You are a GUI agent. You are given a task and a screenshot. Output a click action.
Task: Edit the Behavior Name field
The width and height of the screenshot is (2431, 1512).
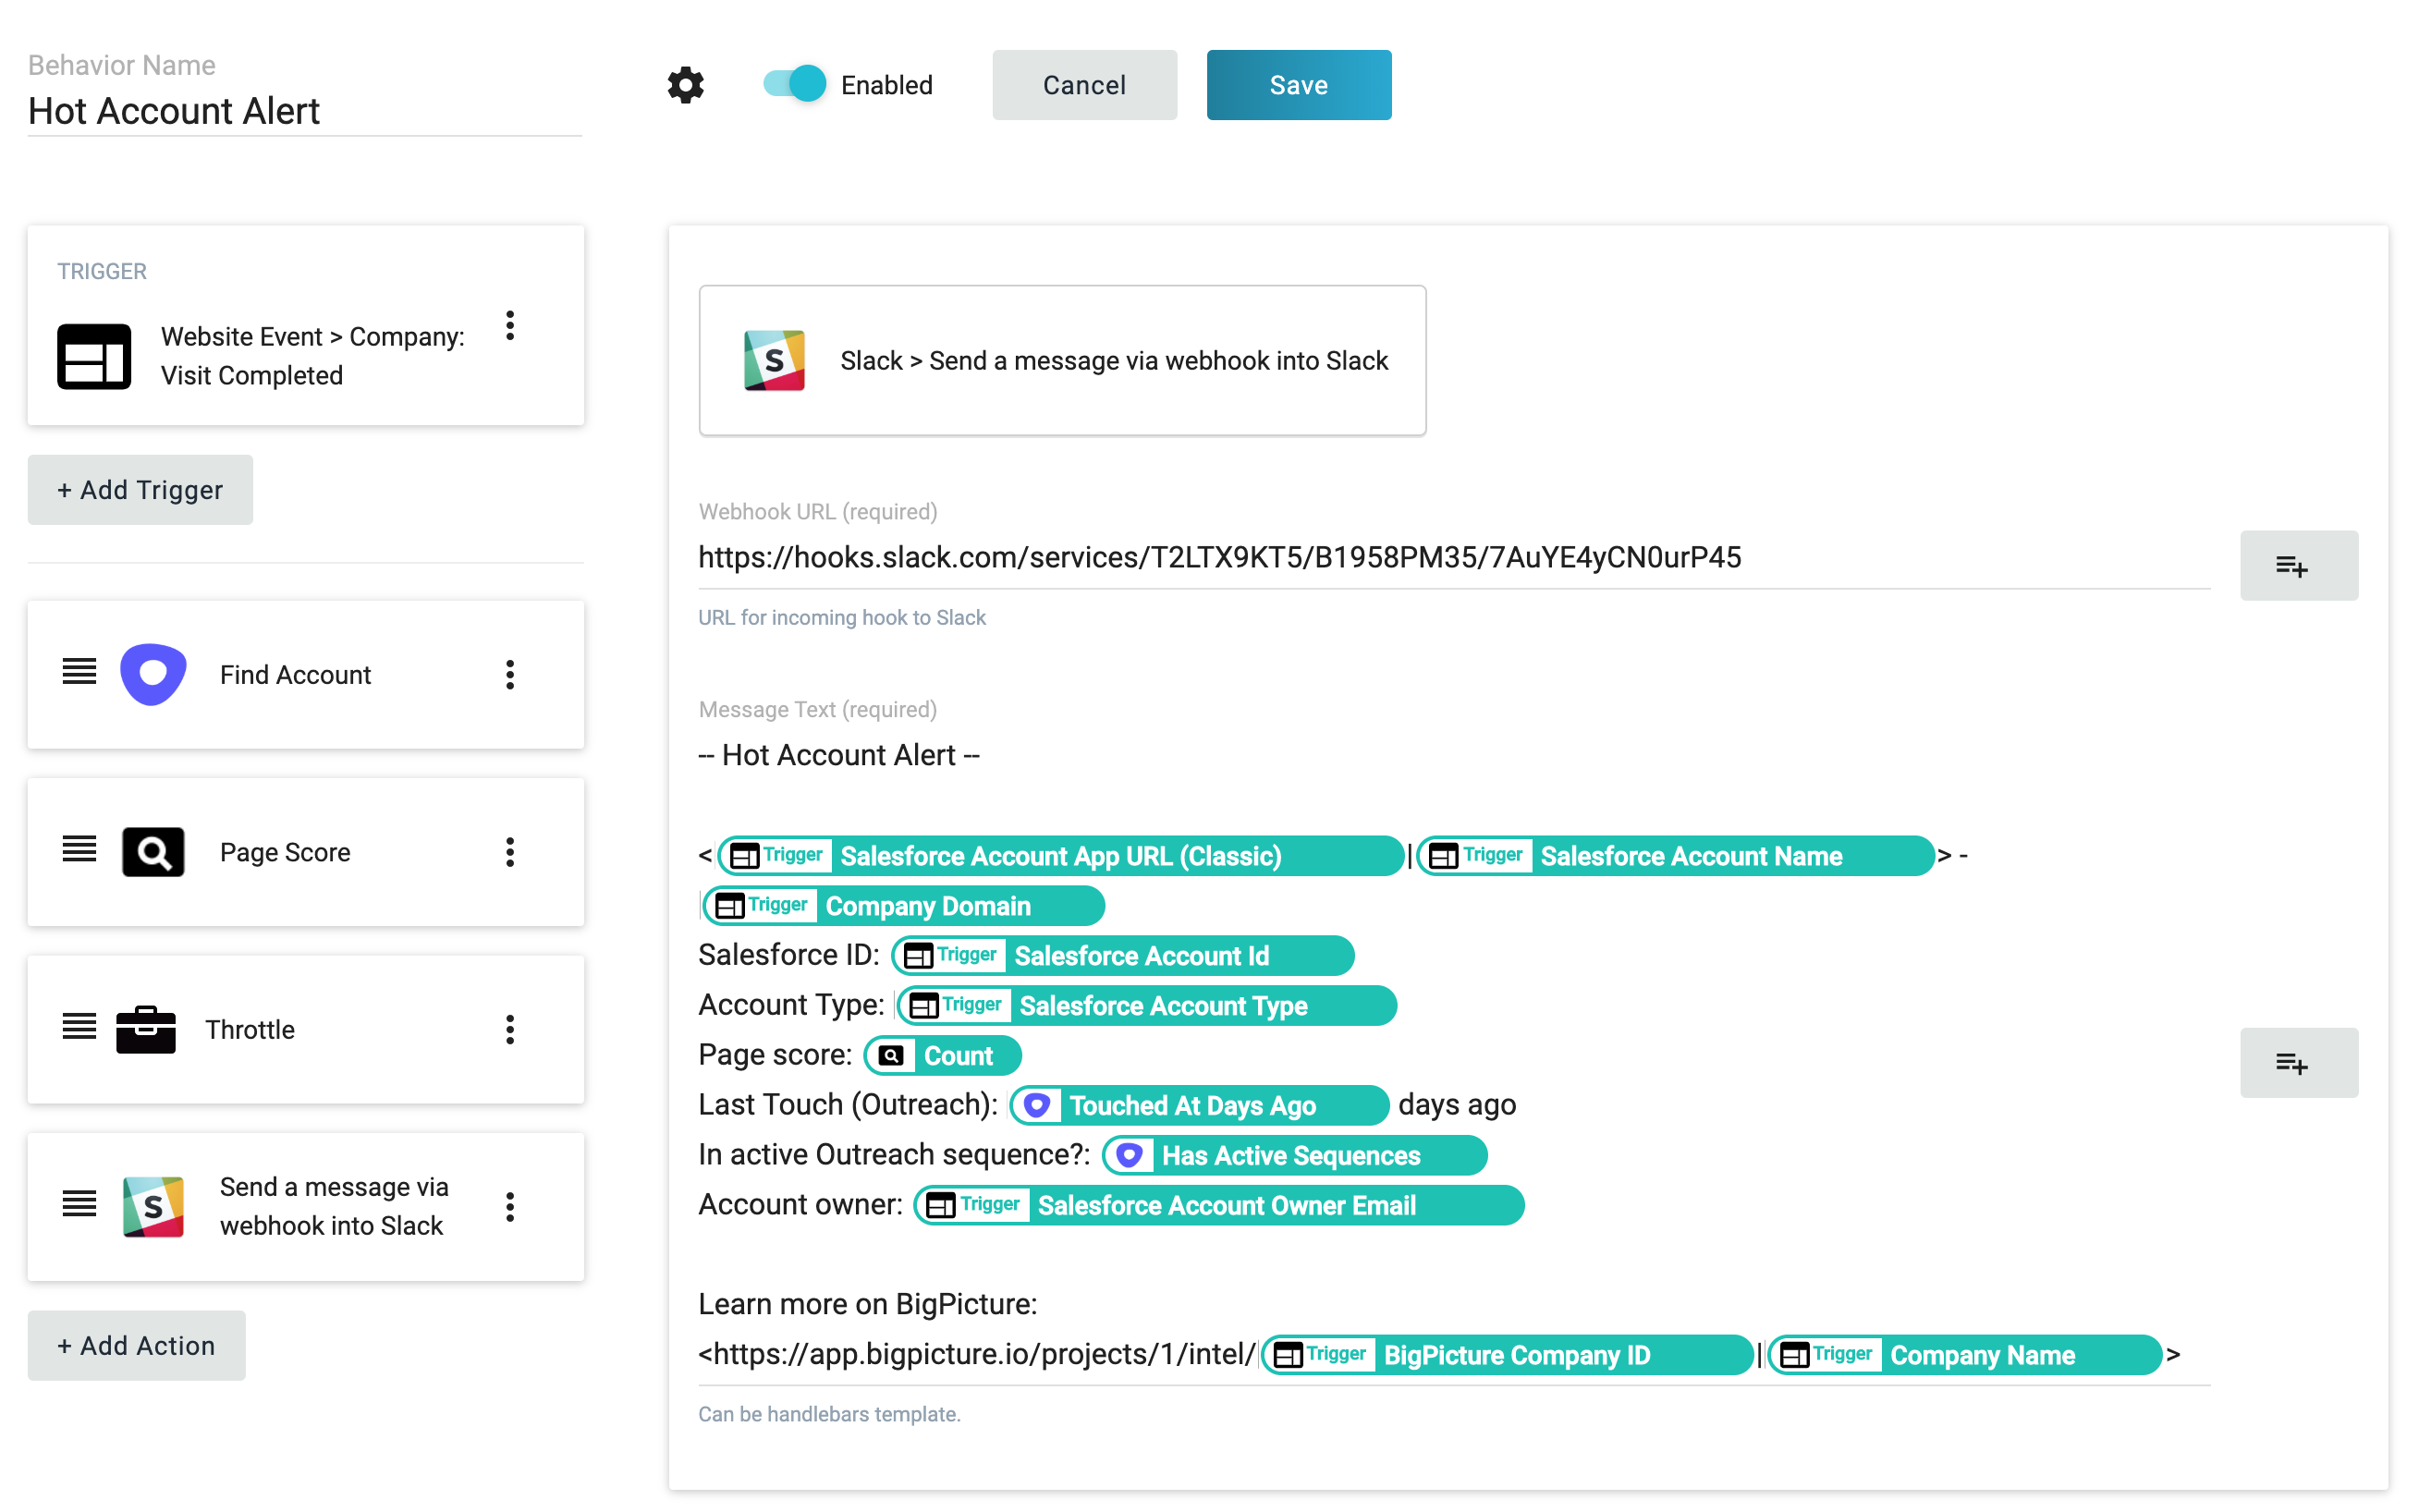[x=305, y=111]
